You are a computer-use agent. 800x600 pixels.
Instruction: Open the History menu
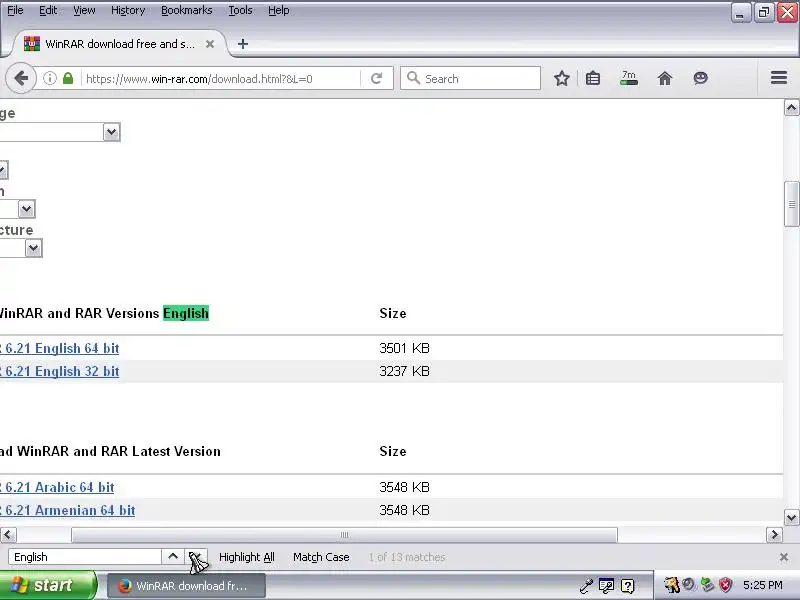128,10
